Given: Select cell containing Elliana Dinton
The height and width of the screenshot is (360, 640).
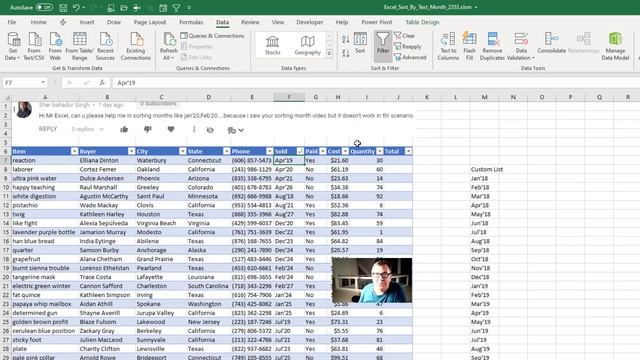Looking at the screenshot, I should (107, 160).
